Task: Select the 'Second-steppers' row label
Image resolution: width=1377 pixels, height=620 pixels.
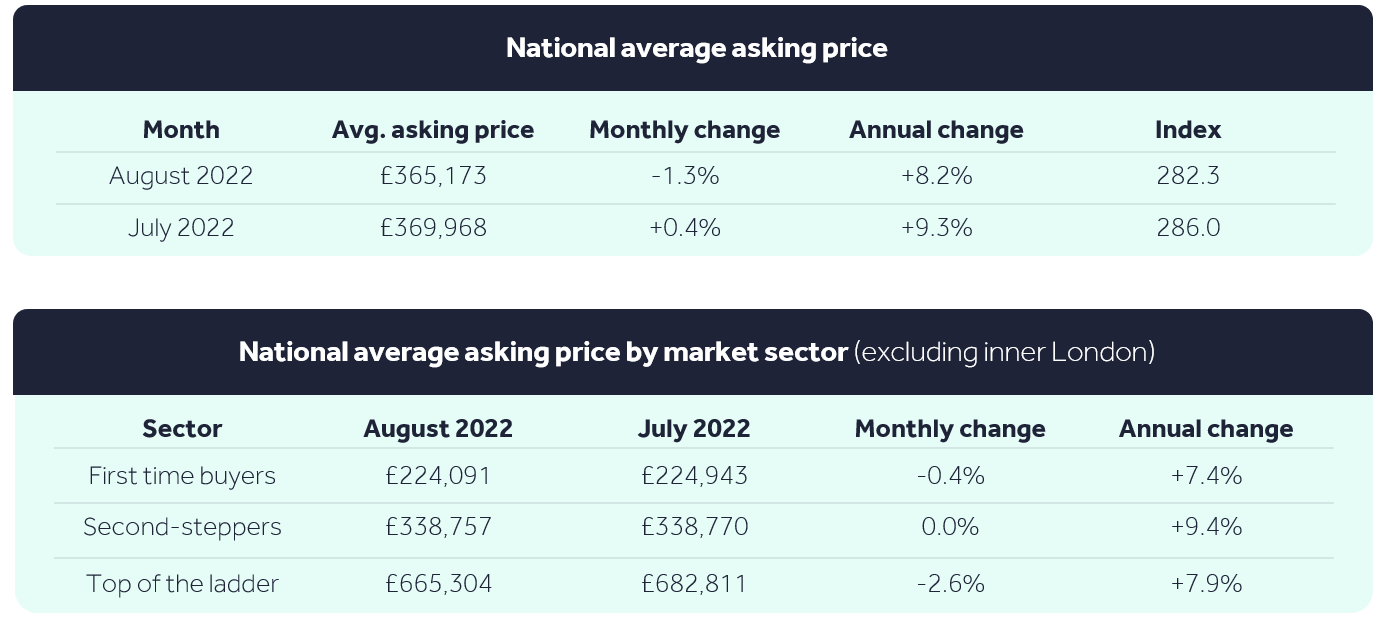Action: (182, 527)
